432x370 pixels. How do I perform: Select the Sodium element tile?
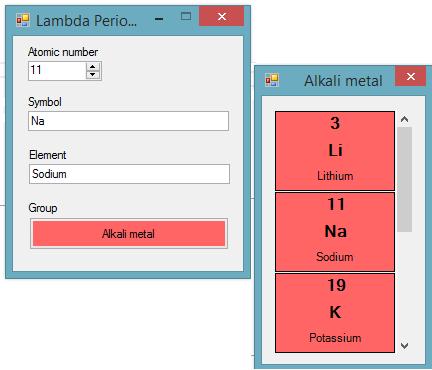335,232
